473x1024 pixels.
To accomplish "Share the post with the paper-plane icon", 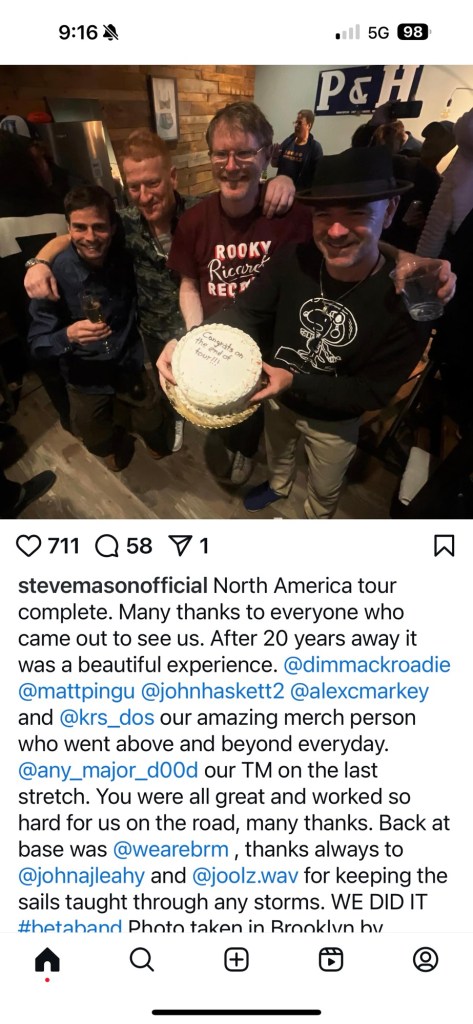I will (178, 546).
